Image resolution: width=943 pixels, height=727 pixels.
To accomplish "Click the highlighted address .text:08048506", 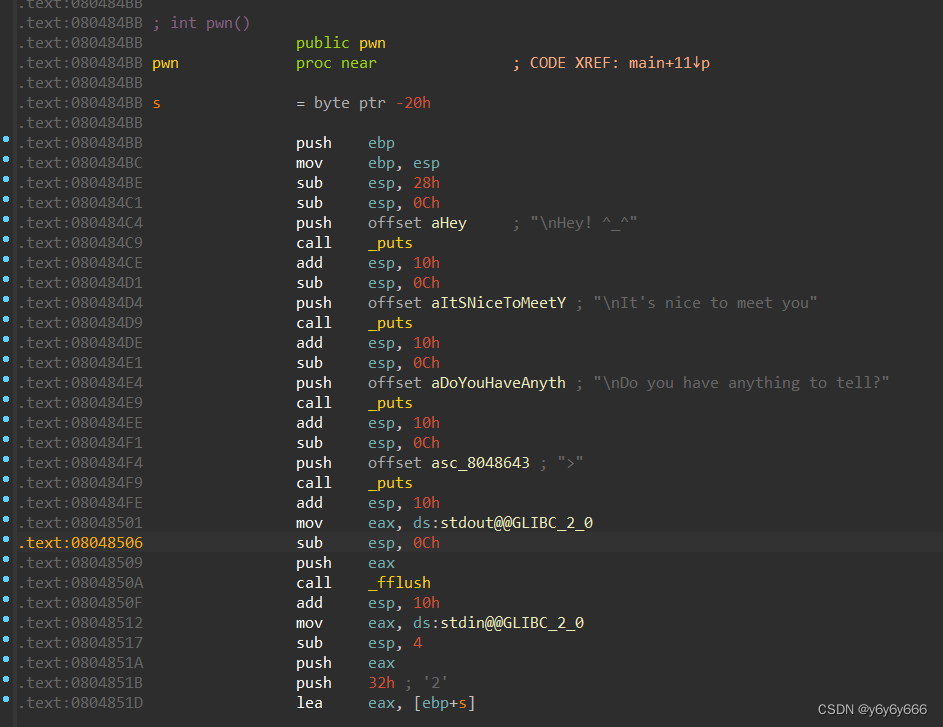I will (x=81, y=543).
